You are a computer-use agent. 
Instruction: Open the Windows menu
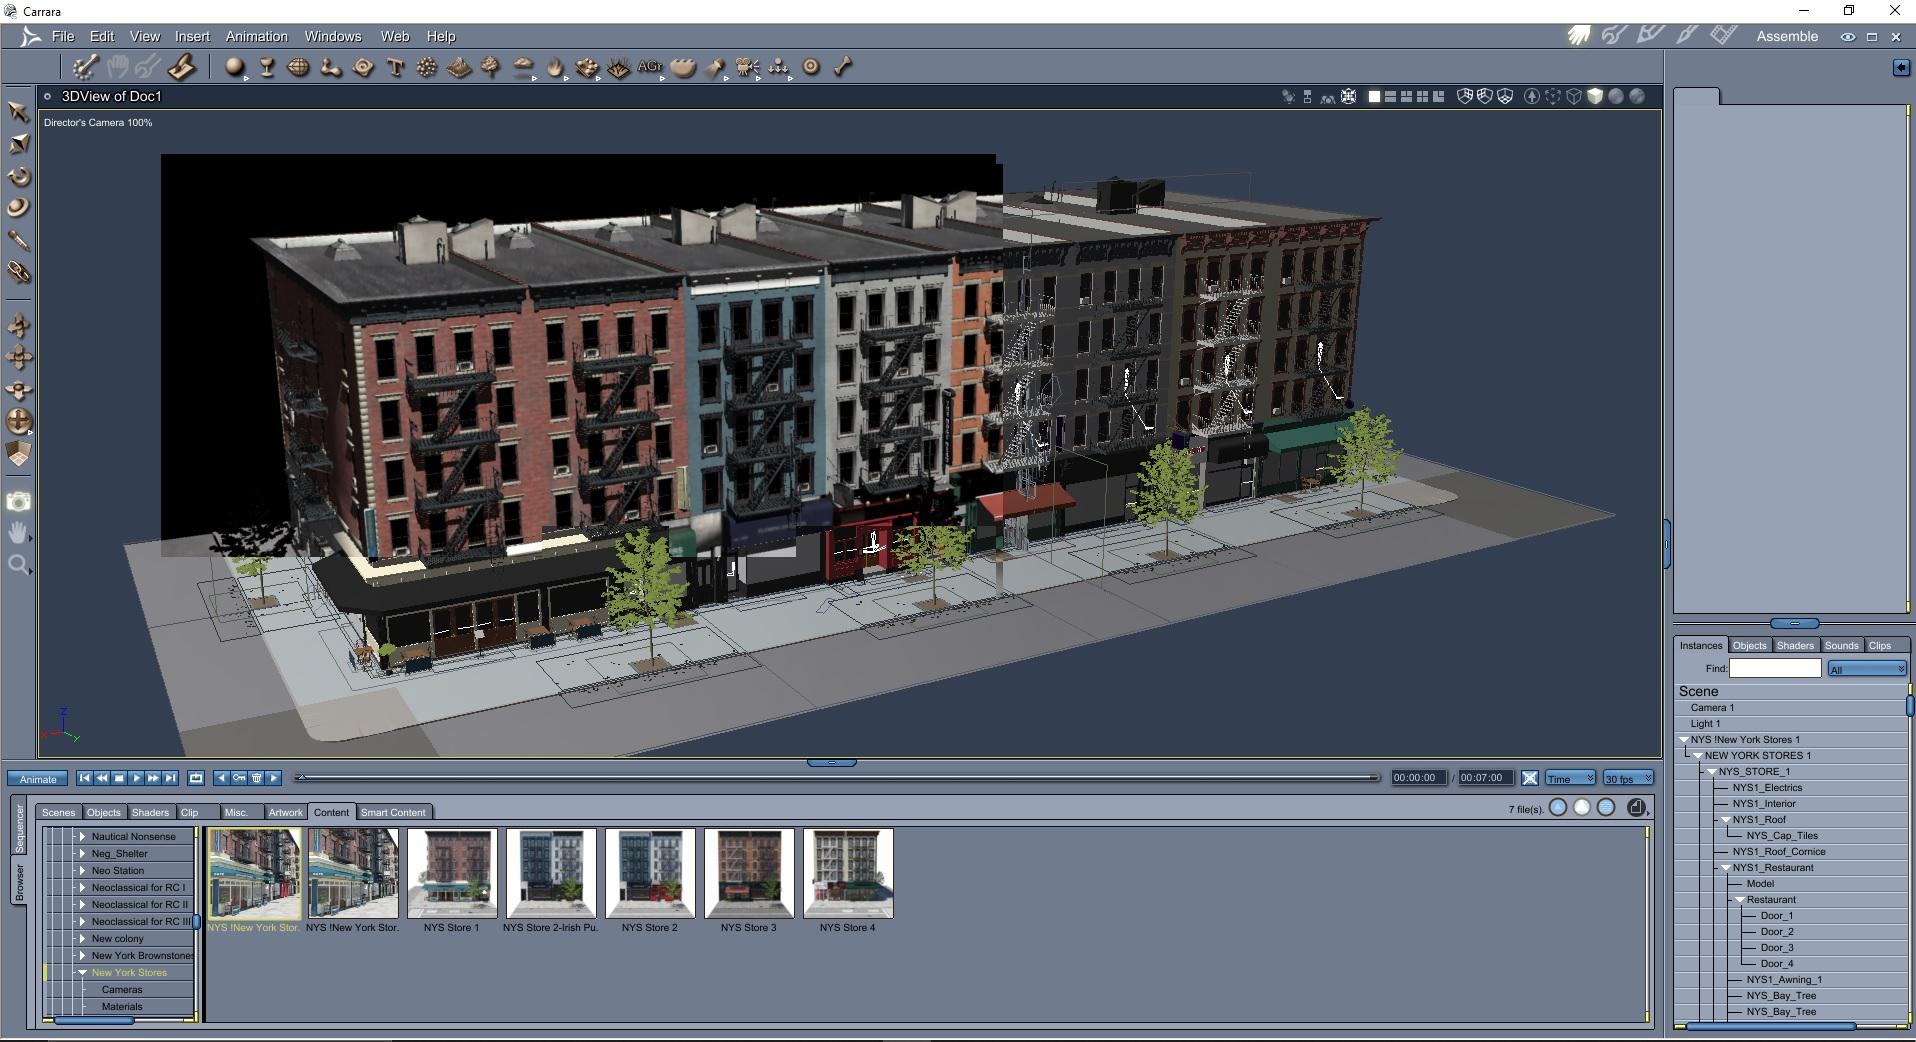(x=333, y=36)
